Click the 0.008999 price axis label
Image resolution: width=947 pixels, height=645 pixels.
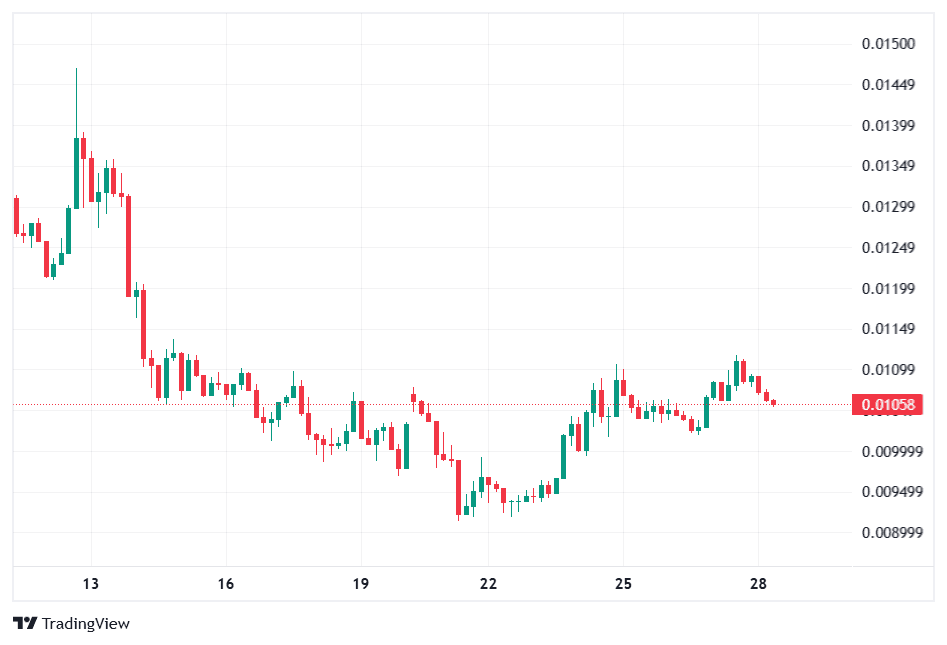click(892, 532)
